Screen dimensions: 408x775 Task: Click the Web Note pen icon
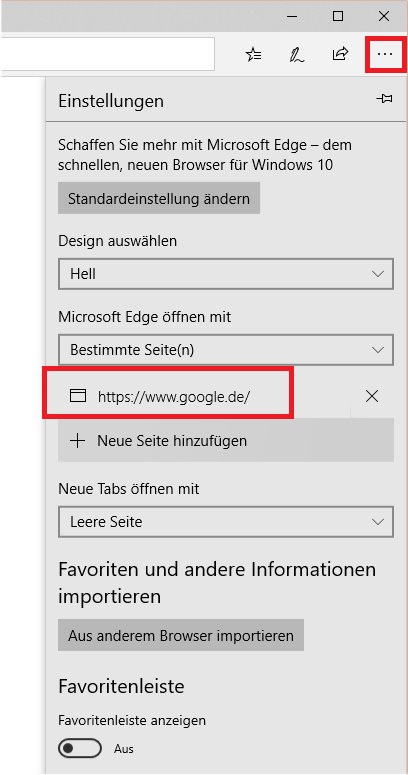[297, 54]
